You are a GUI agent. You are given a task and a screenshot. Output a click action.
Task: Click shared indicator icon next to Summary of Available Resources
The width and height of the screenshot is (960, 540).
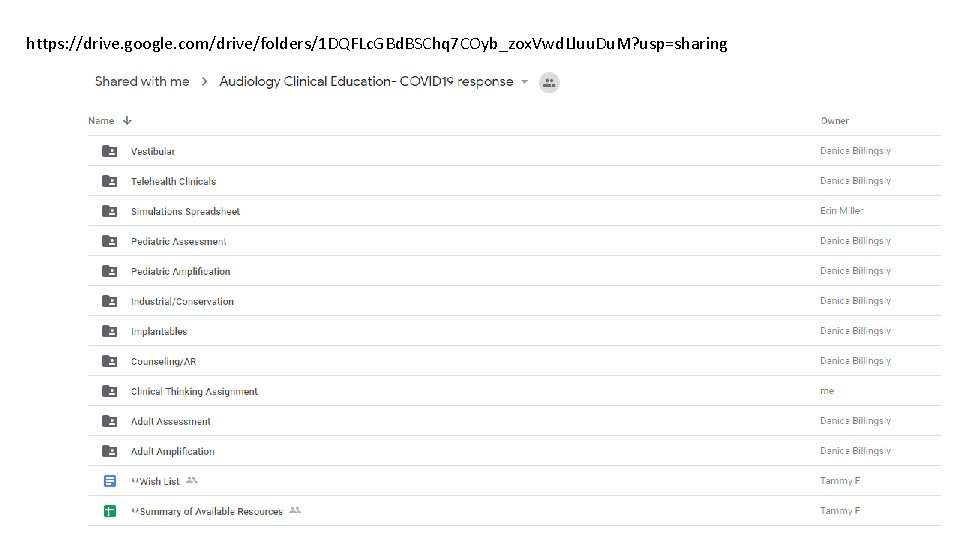tap(295, 511)
